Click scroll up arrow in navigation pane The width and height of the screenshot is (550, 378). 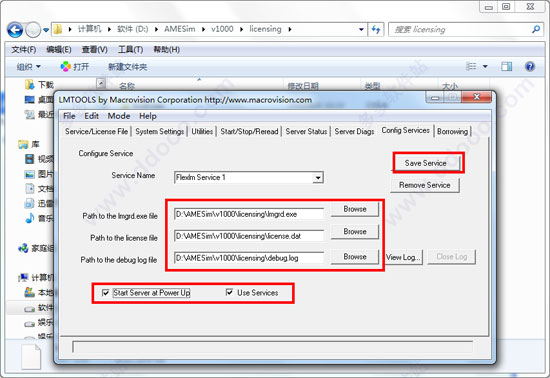(x=101, y=83)
